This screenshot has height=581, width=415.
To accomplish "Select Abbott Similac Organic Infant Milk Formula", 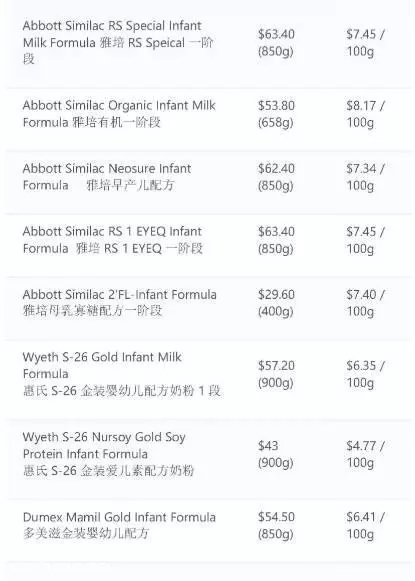I will 119,114.
